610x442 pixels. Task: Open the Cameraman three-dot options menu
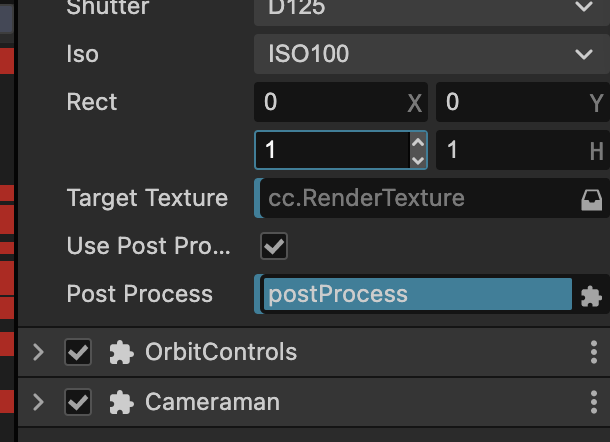point(595,403)
